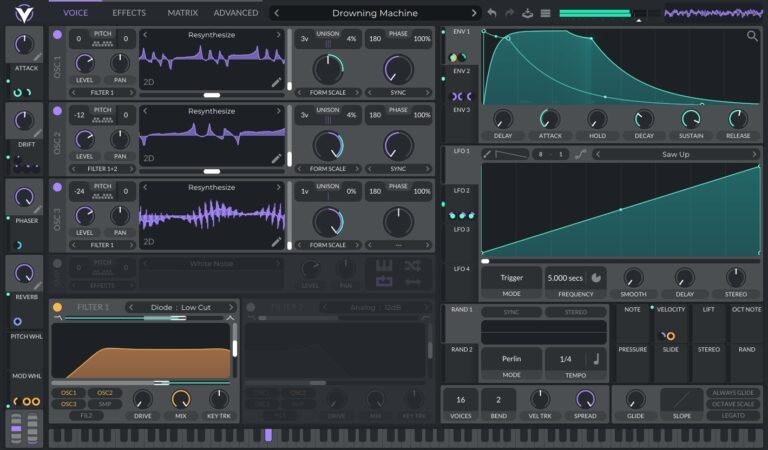
Task: Open OSC 2 FILTER 1+2 routing selector
Action: (102, 168)
